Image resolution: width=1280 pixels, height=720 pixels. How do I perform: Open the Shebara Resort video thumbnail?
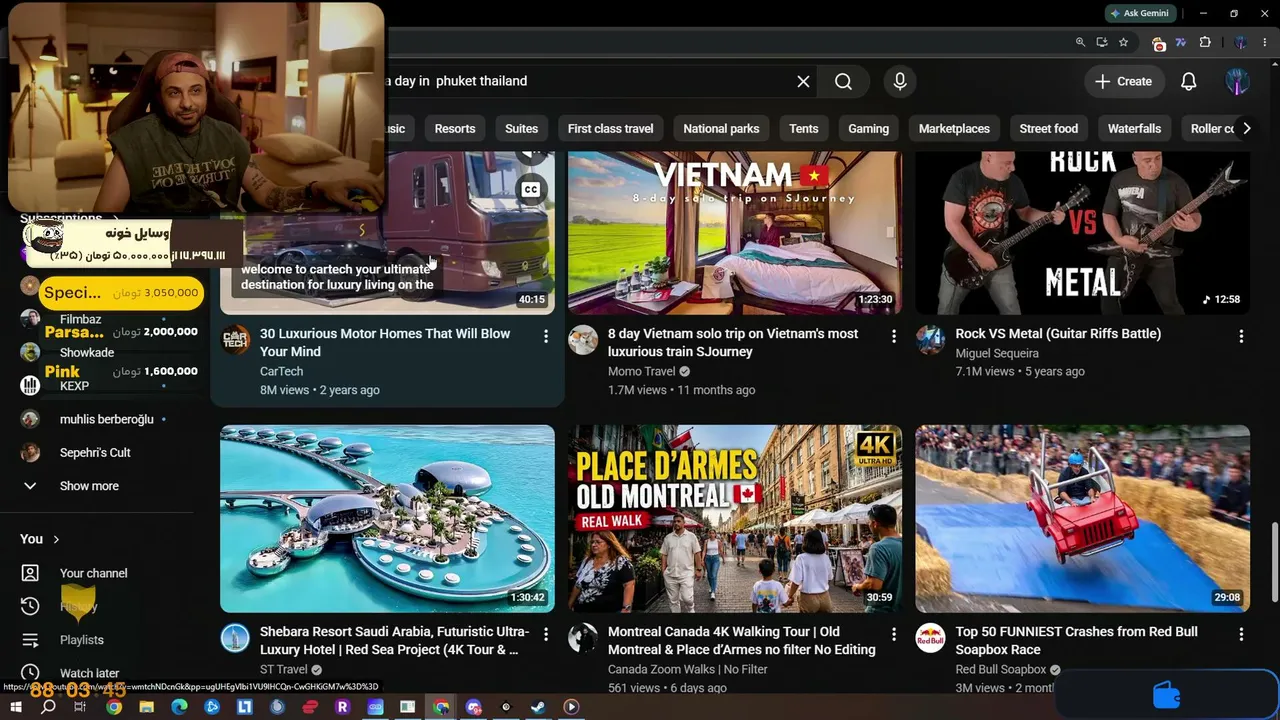pos(388,519)
